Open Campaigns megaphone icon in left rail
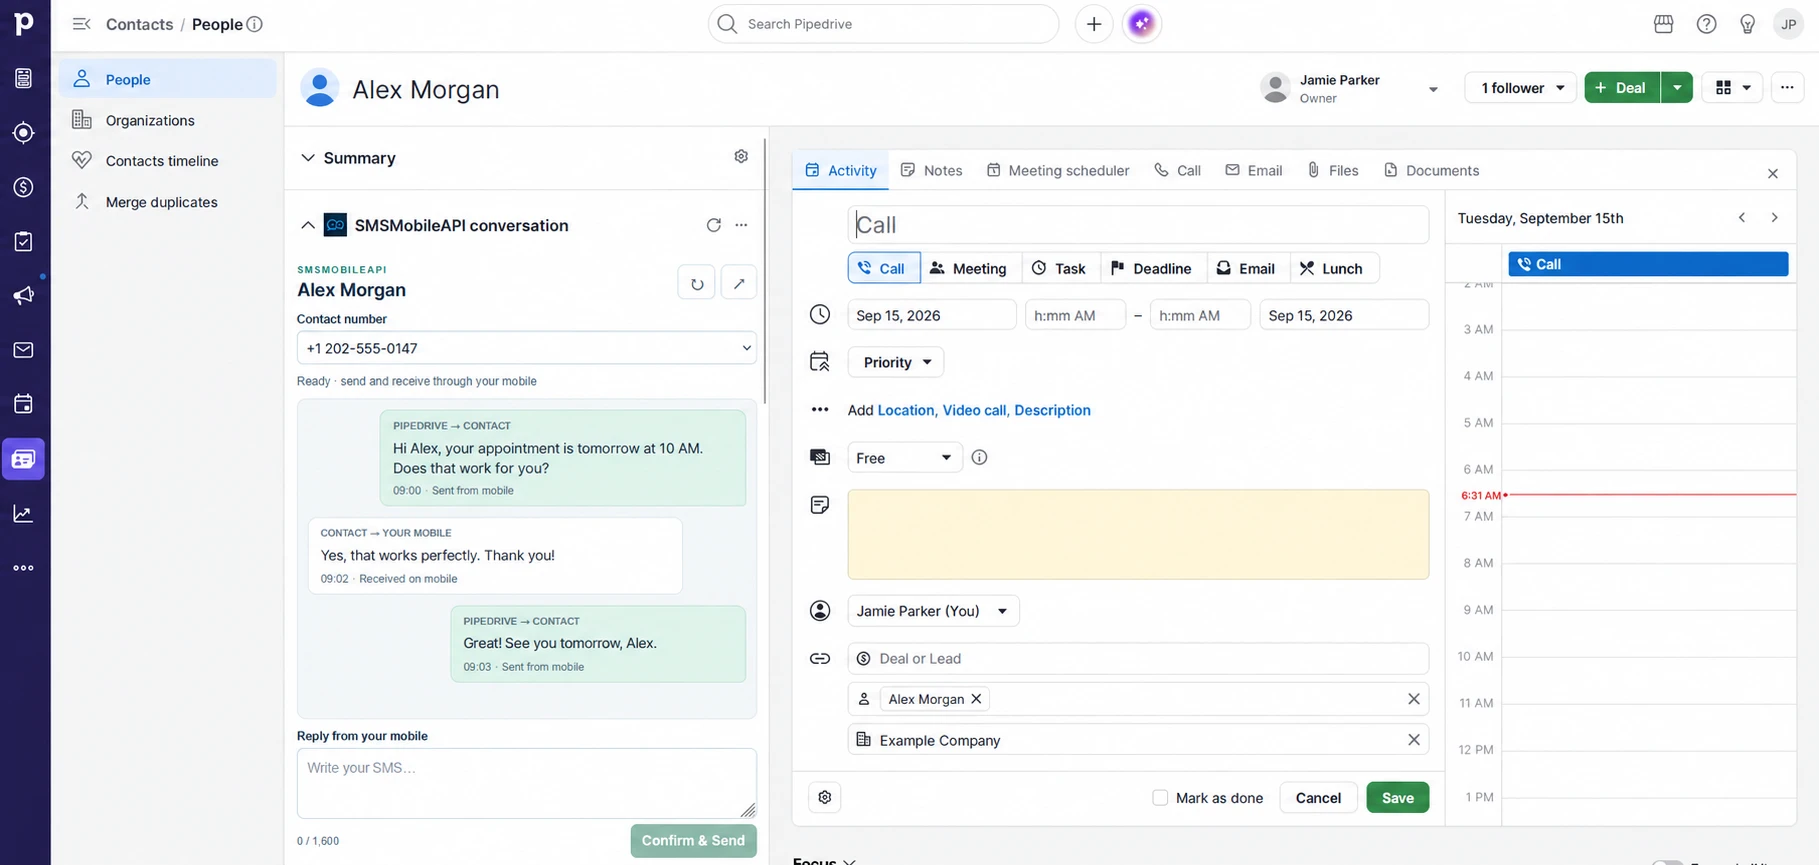 (24, 296)
